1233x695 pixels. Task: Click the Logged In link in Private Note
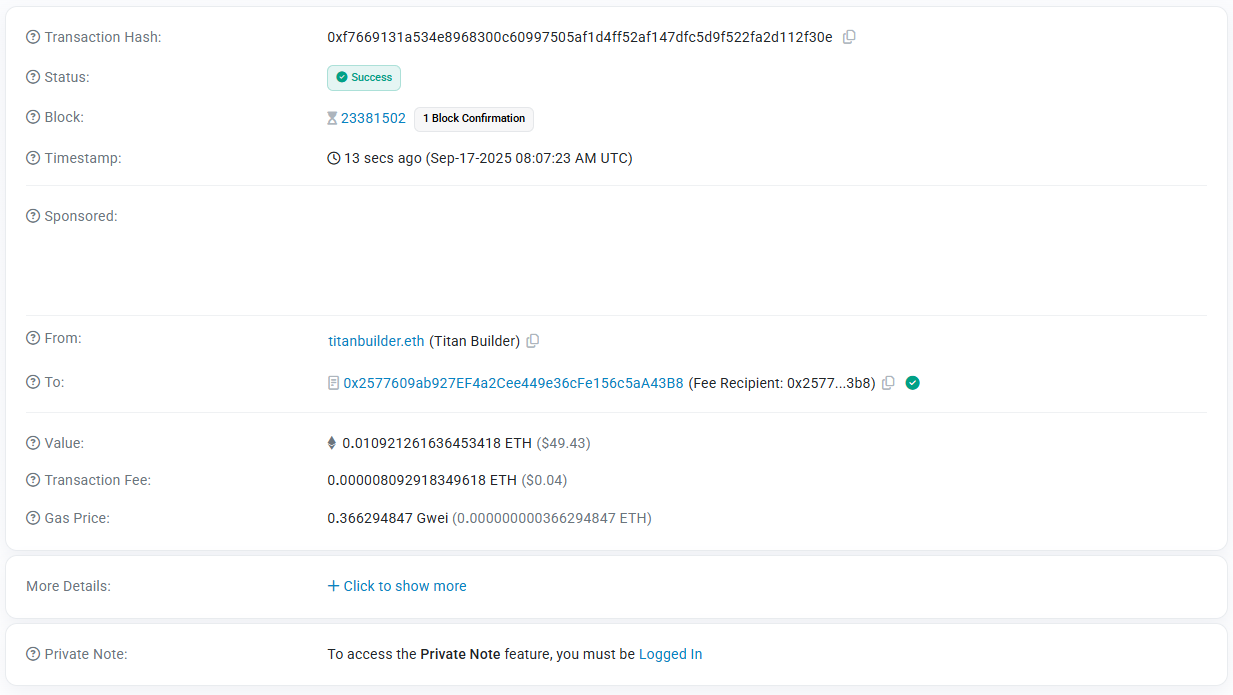(670, 653)
